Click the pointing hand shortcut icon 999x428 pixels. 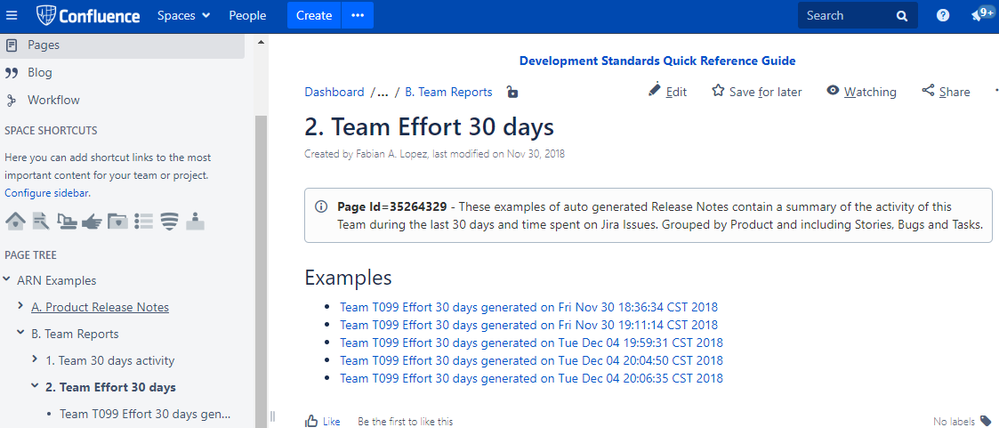[x=92, y=221]
